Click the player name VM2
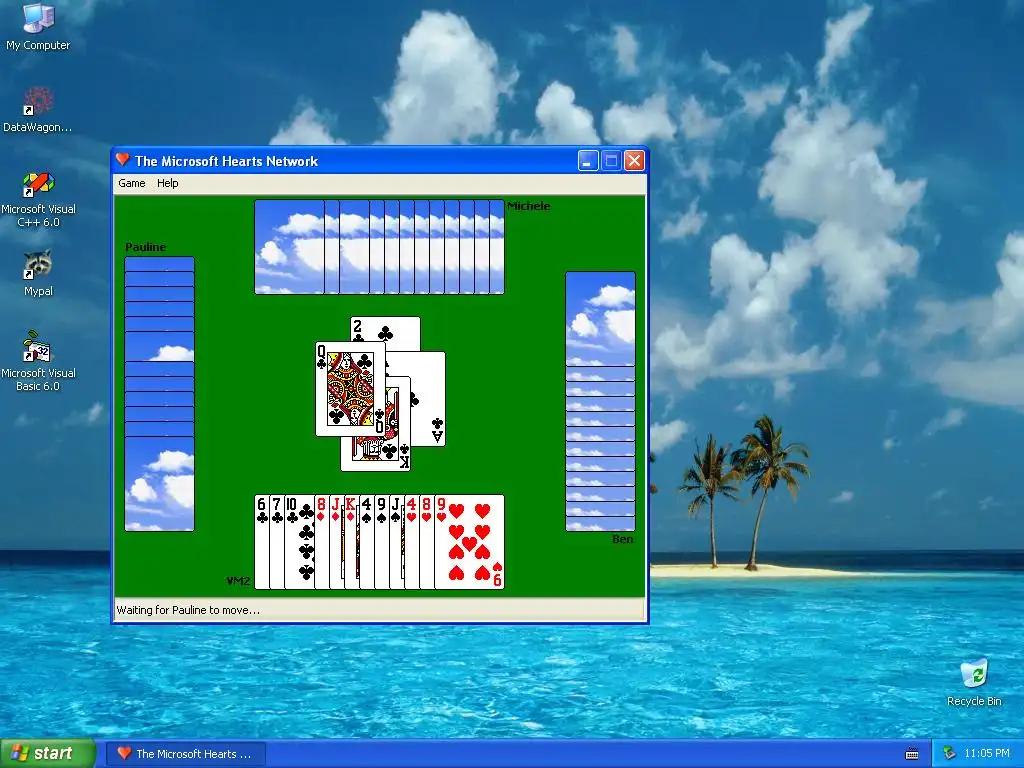 (238, 581)
